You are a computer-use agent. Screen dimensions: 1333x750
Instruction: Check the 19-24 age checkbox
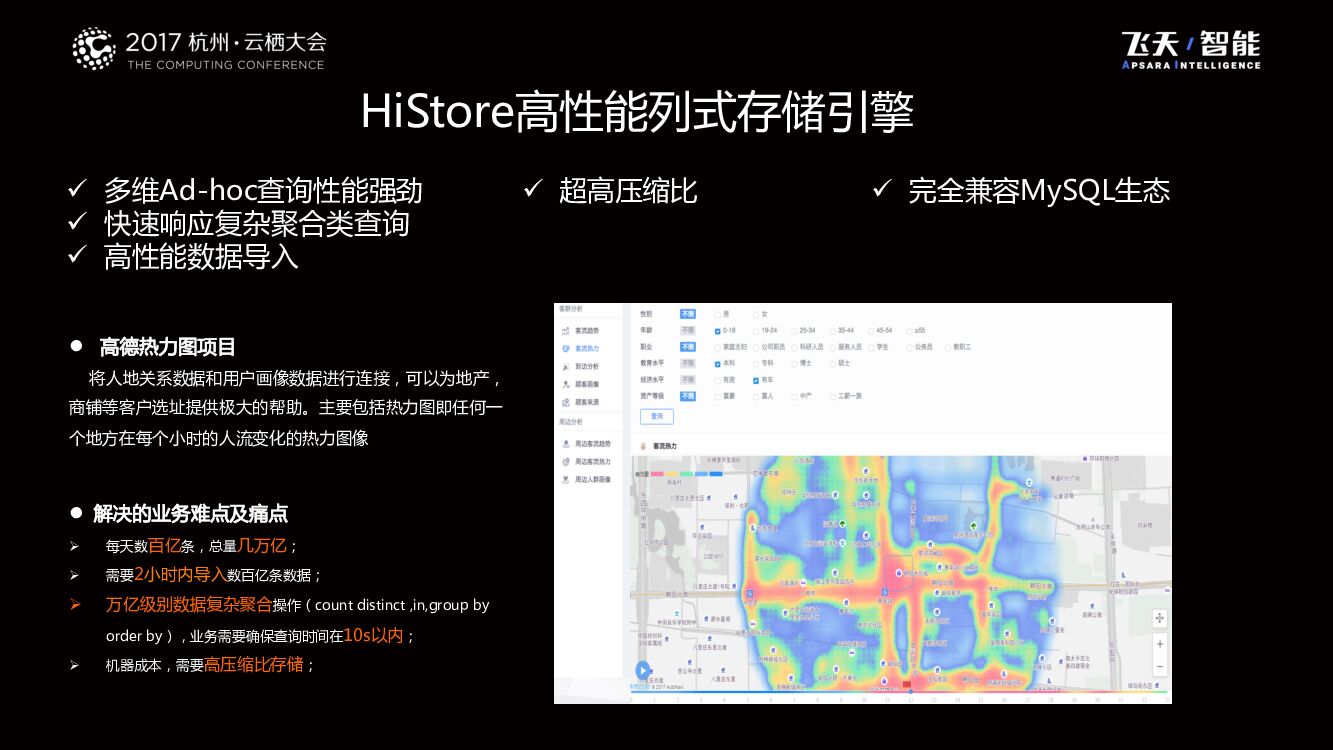(x=756, y=331)
